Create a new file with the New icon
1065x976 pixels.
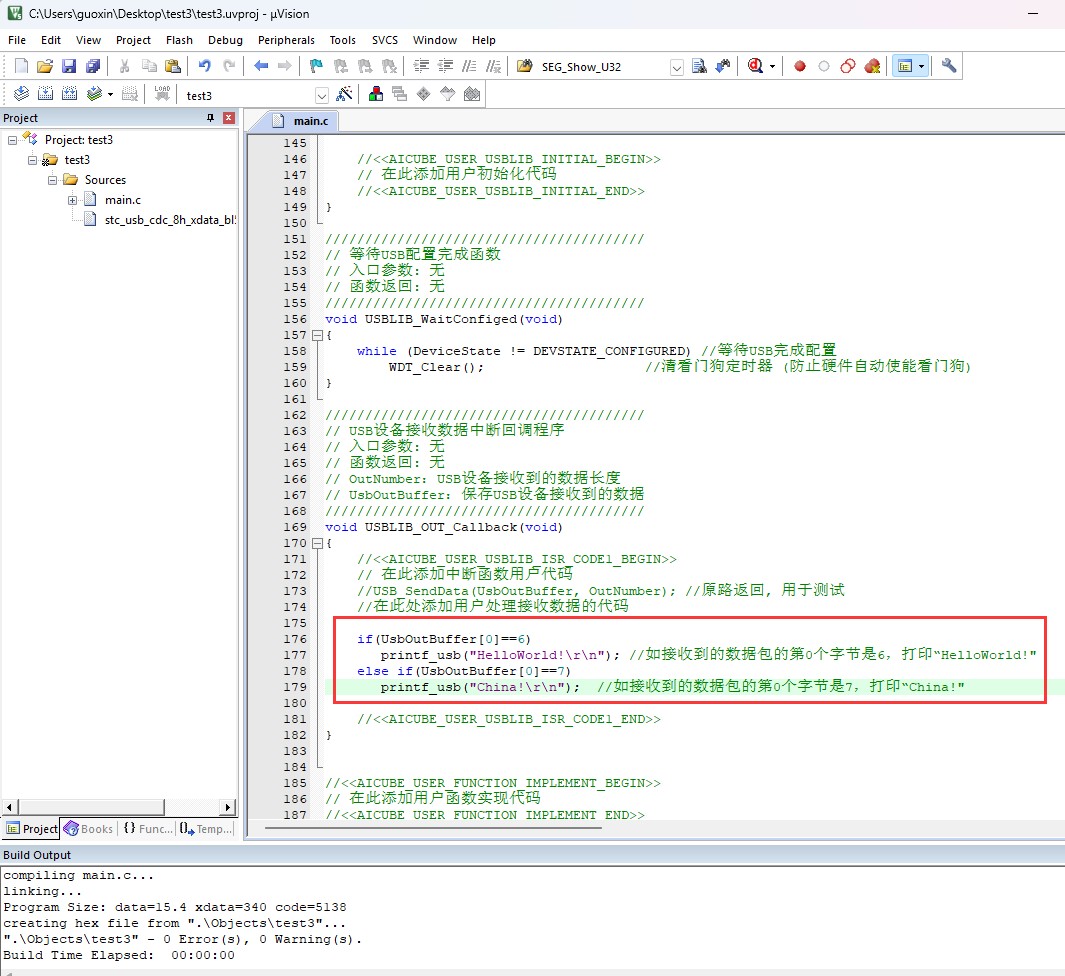pos(21,66)
